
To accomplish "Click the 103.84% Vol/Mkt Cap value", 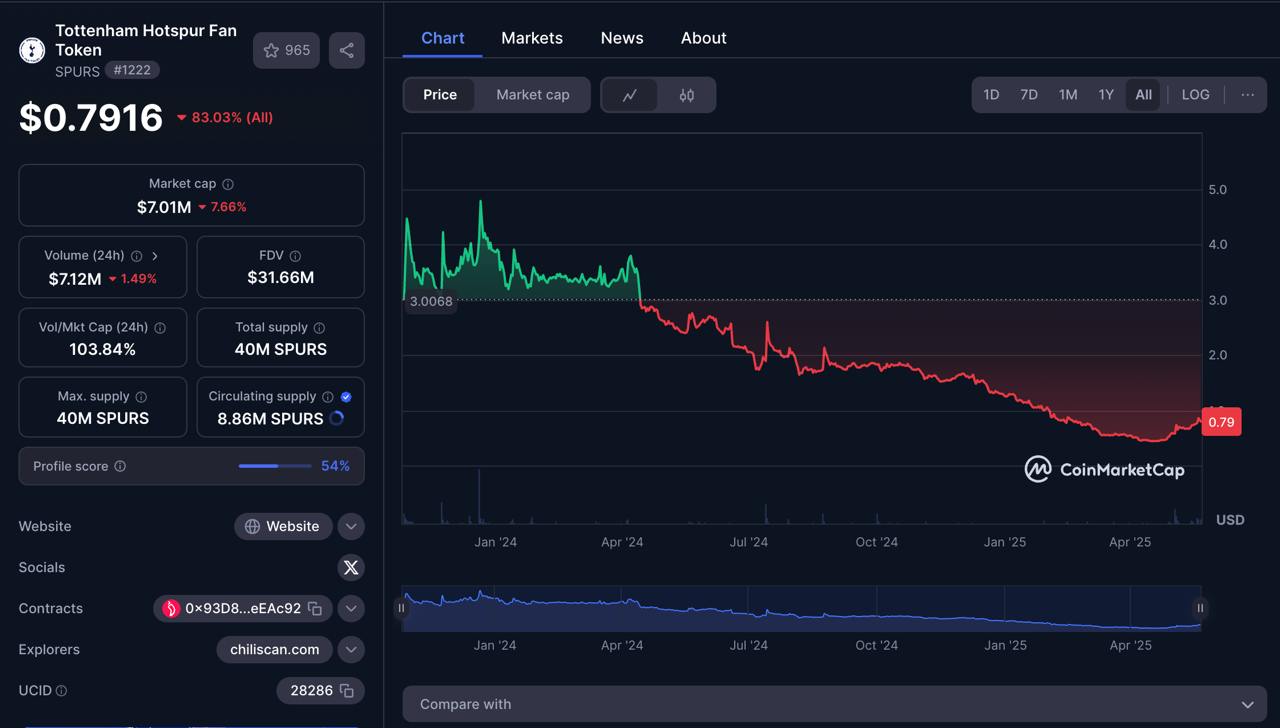I will click(x=102, y=350).
